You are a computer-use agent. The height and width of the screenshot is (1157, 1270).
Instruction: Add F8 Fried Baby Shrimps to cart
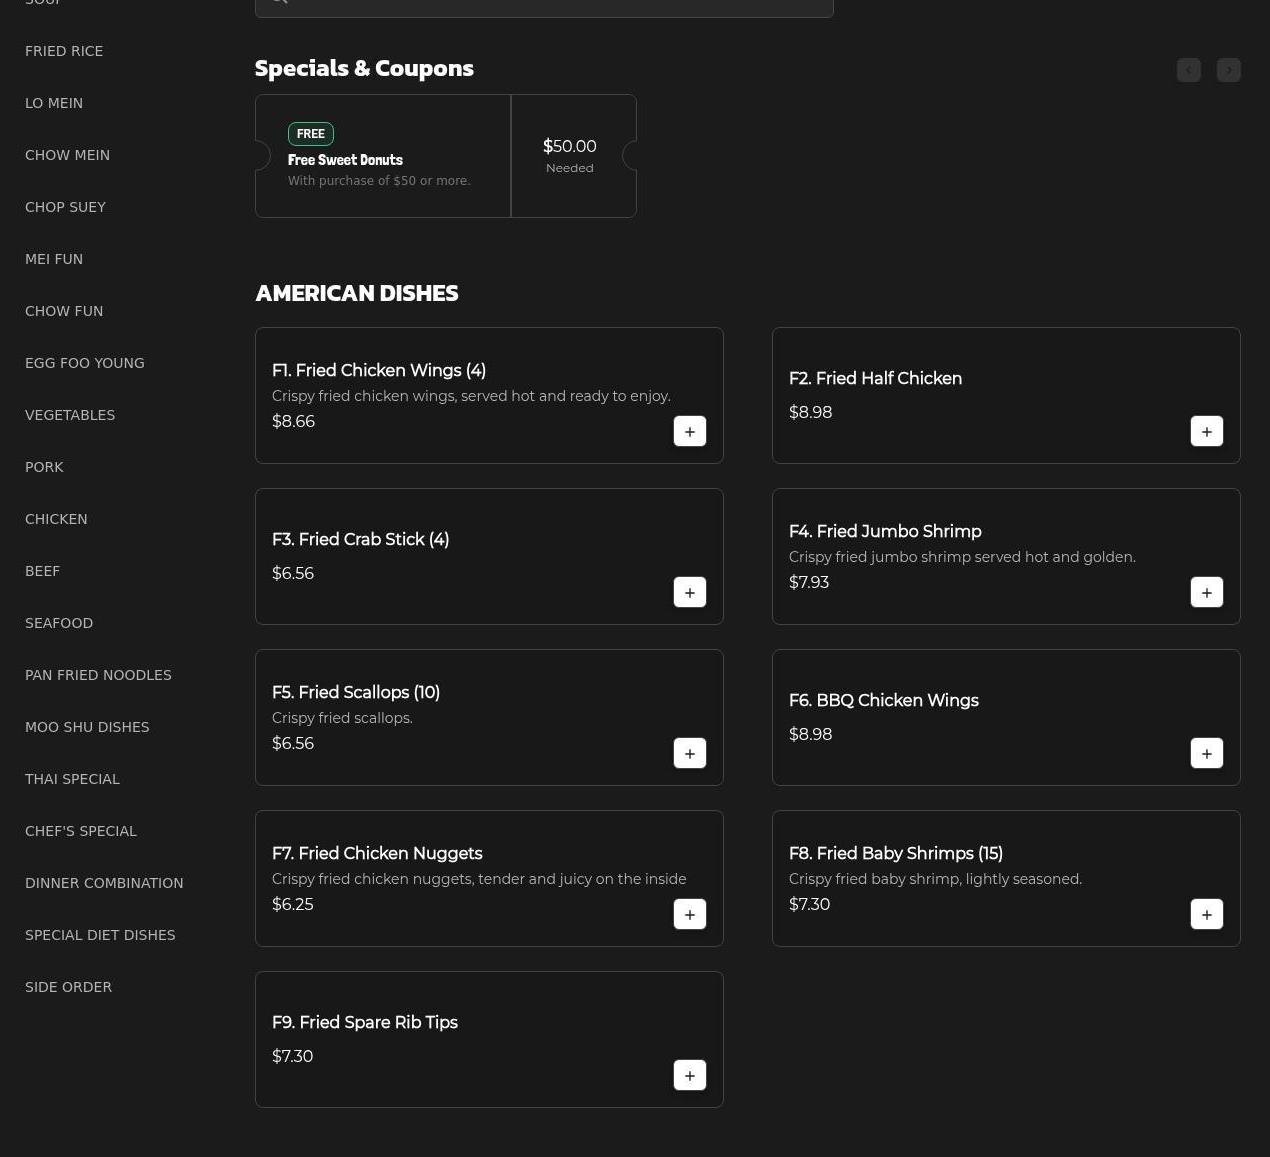[x=1206, y=914]
